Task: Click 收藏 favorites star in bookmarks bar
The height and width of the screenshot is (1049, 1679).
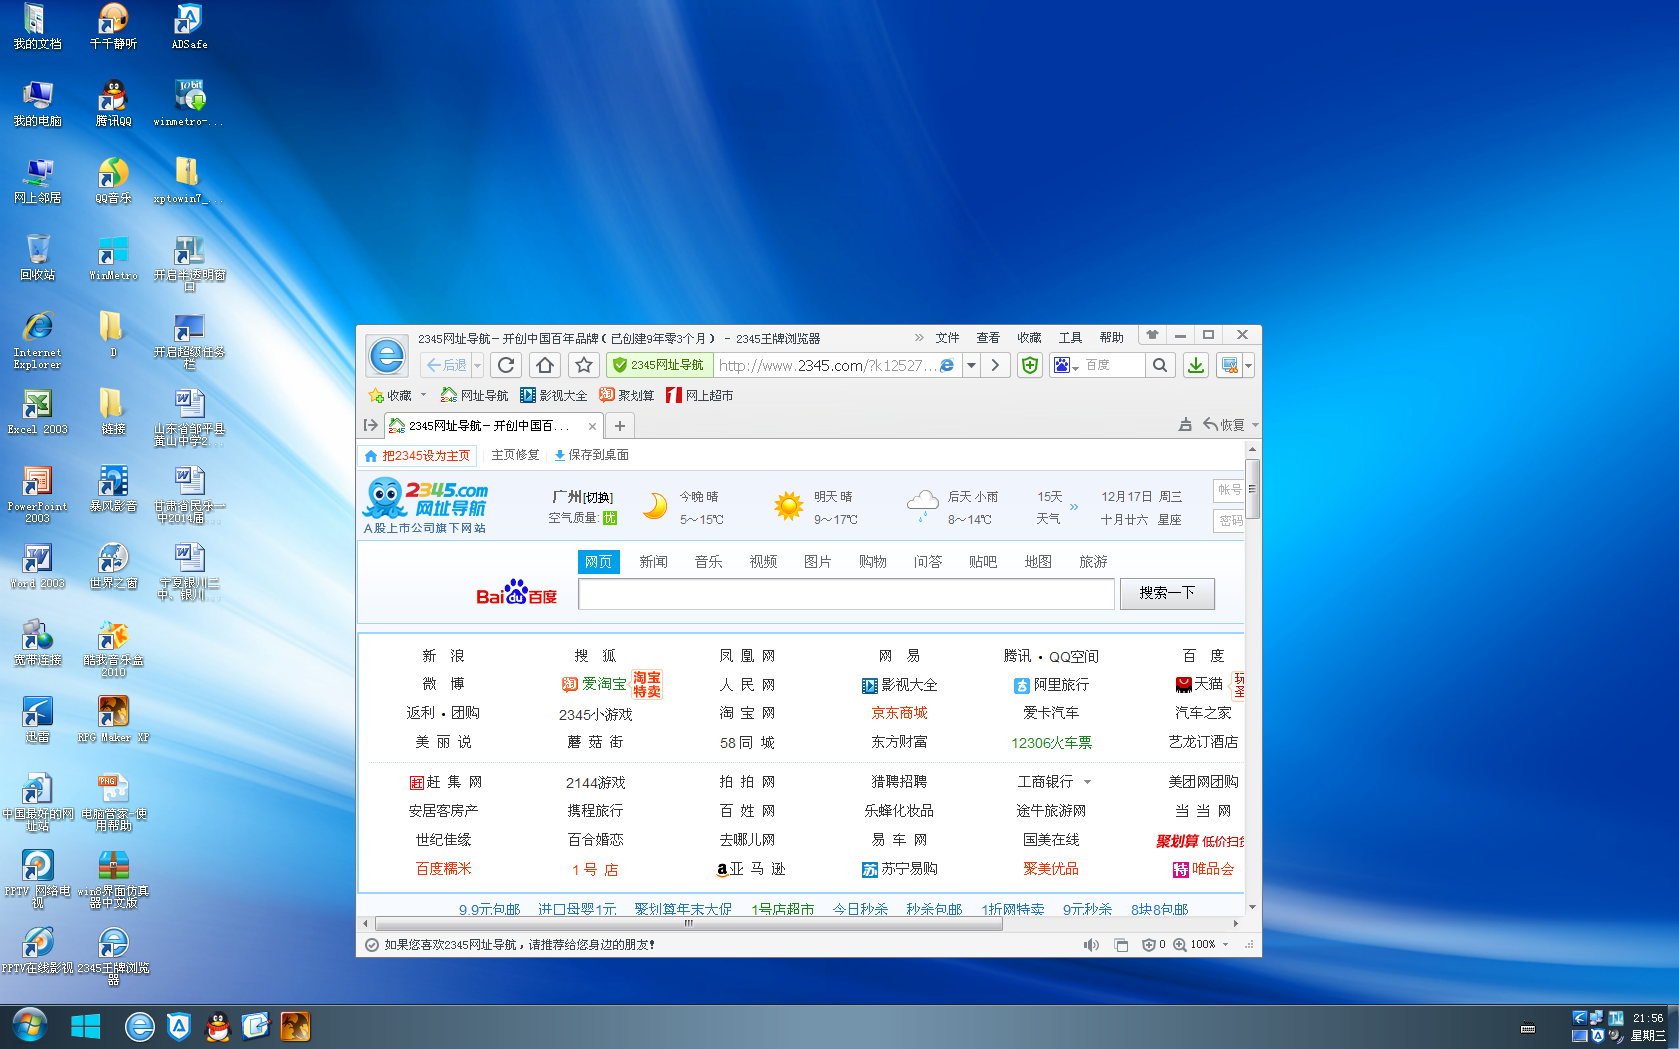Action: point(390,396)
